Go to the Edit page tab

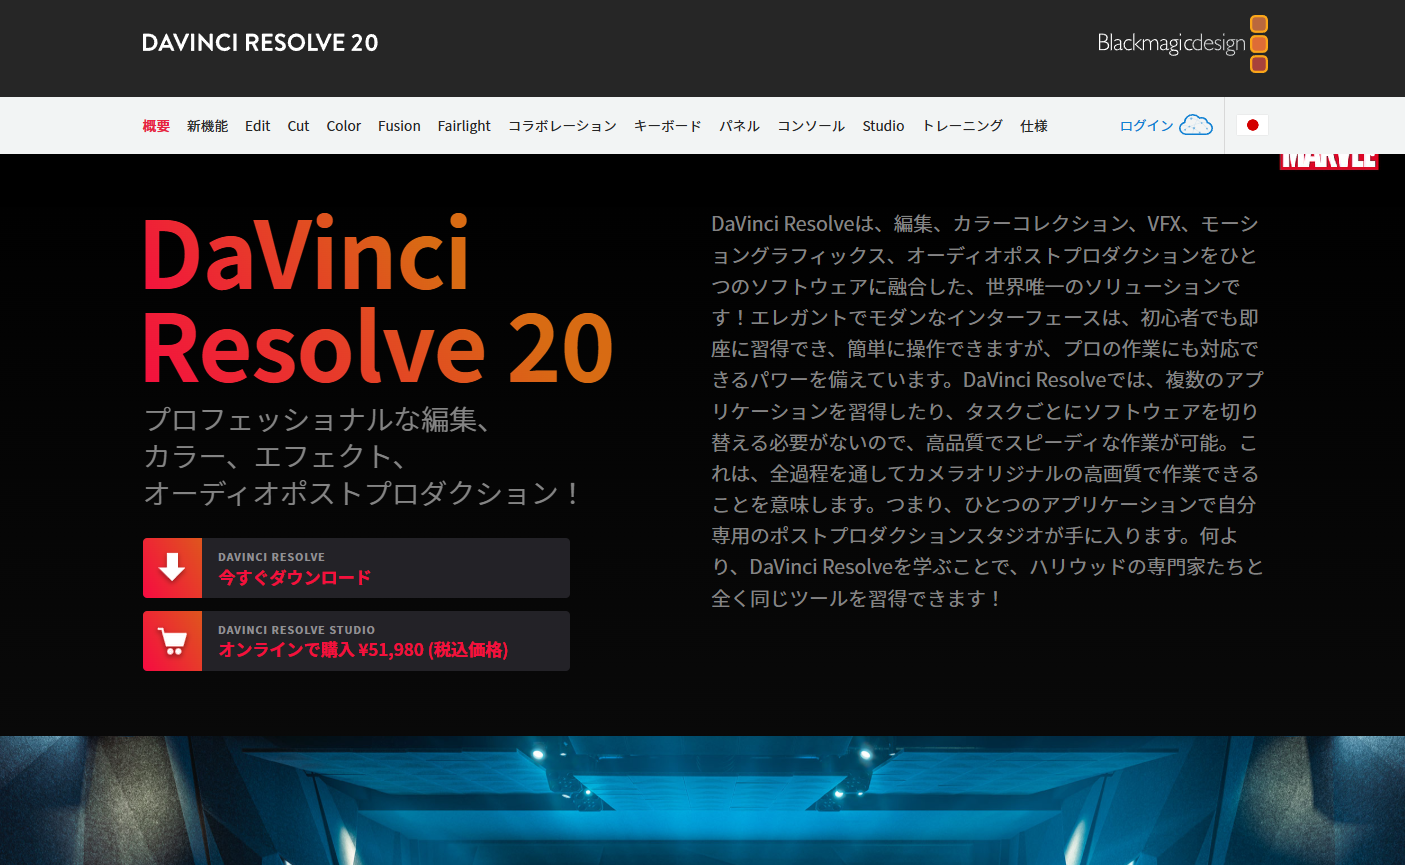(x=258, y=126)
